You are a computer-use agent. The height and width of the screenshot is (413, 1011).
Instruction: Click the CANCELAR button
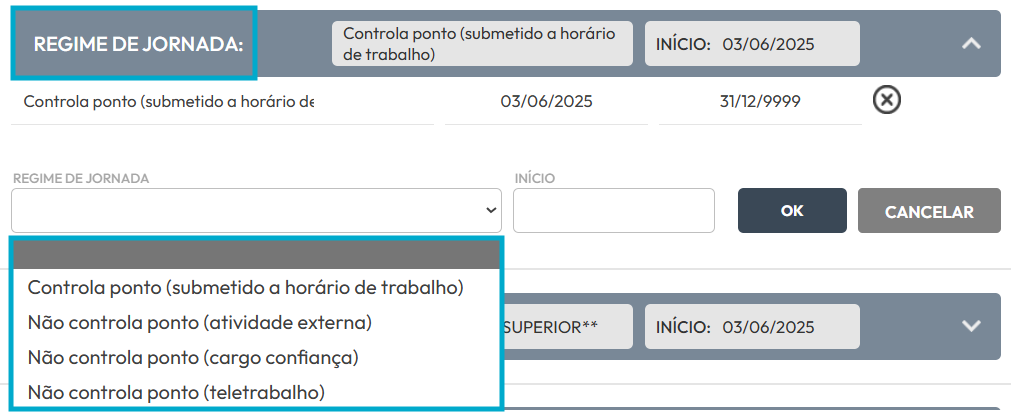pos(929,211)
